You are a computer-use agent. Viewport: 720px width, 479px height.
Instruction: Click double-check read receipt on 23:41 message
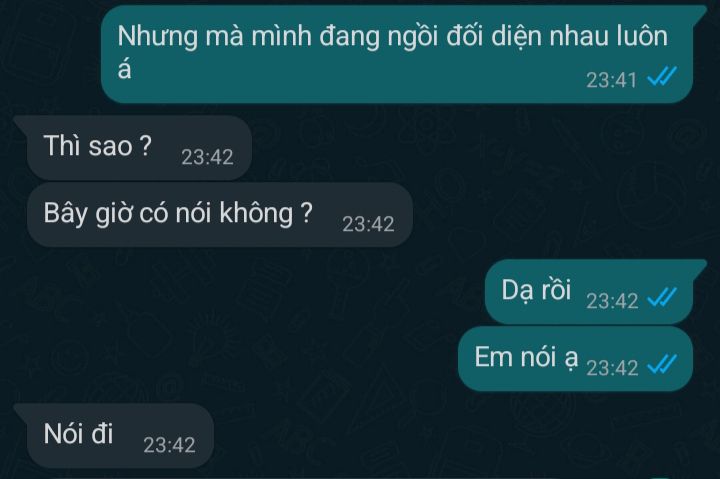[662, 77]
